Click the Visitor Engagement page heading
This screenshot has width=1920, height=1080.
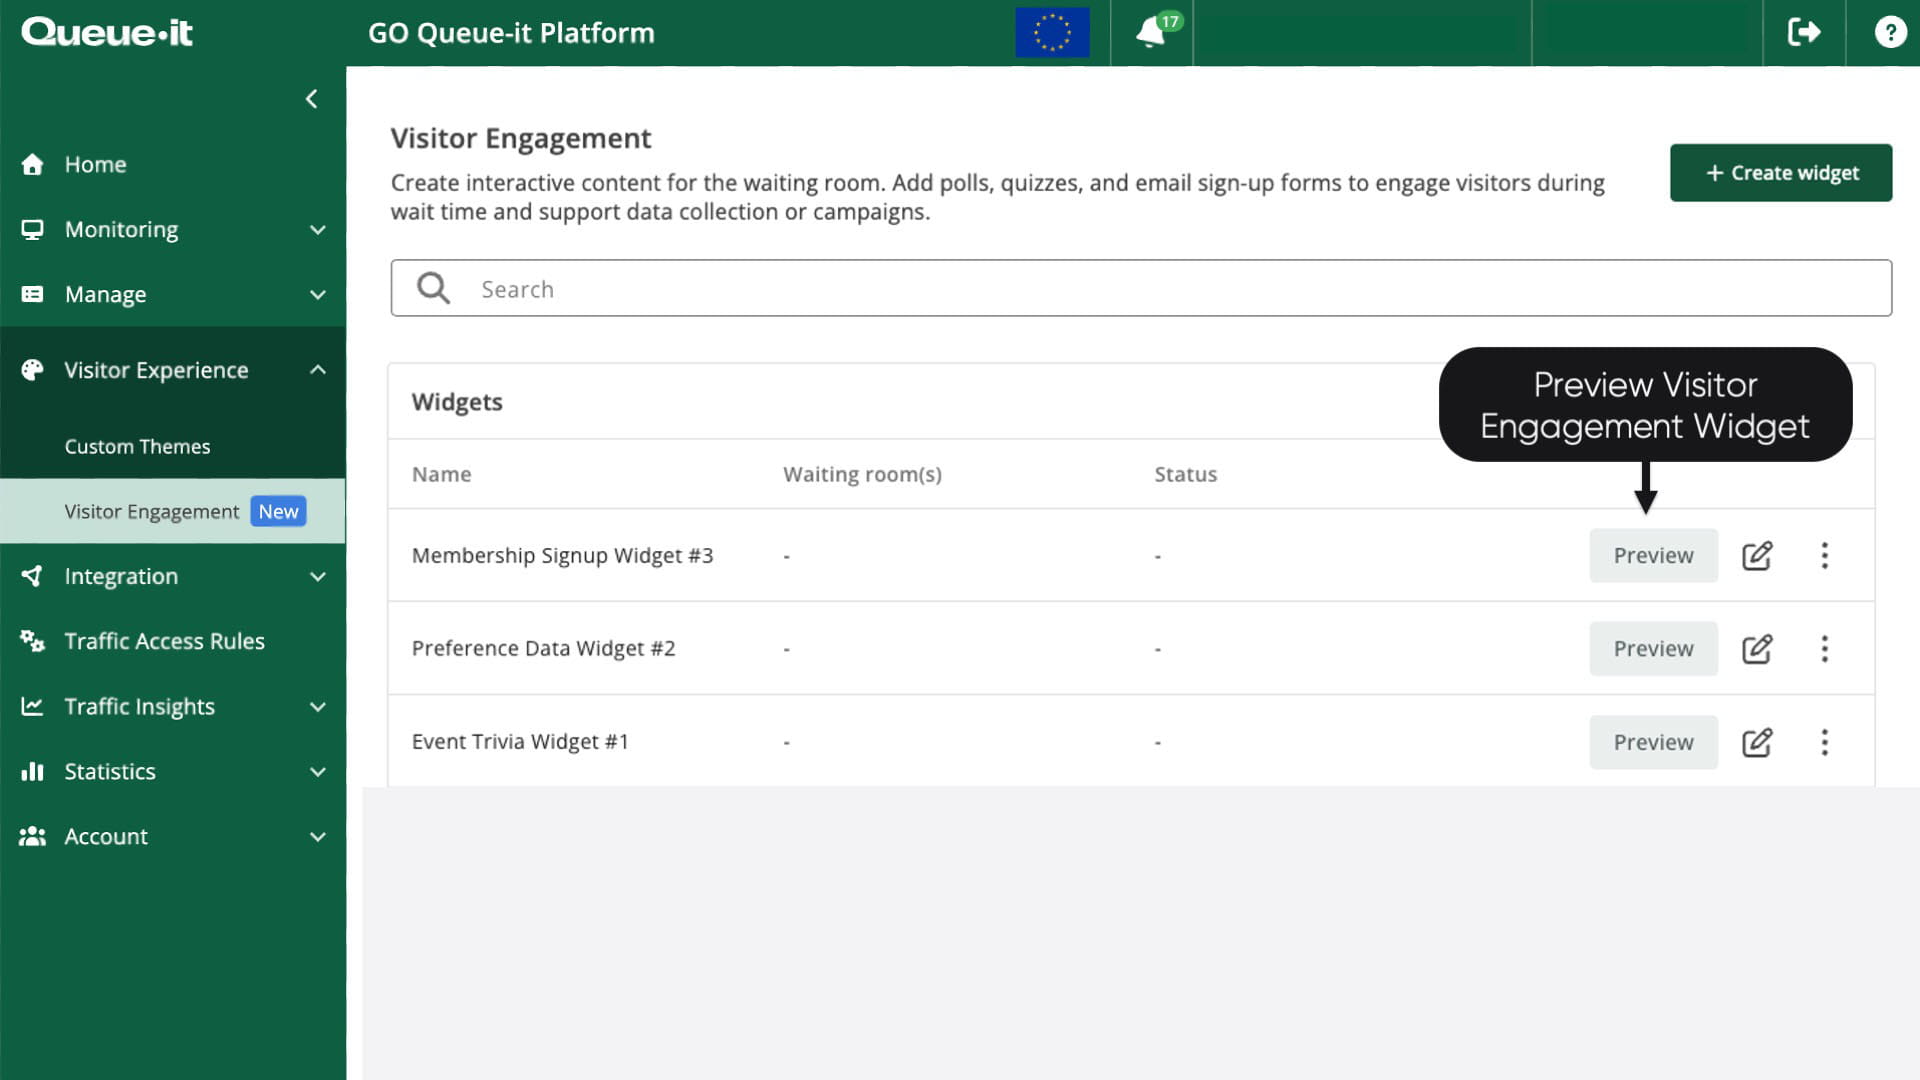coord(520,138)
